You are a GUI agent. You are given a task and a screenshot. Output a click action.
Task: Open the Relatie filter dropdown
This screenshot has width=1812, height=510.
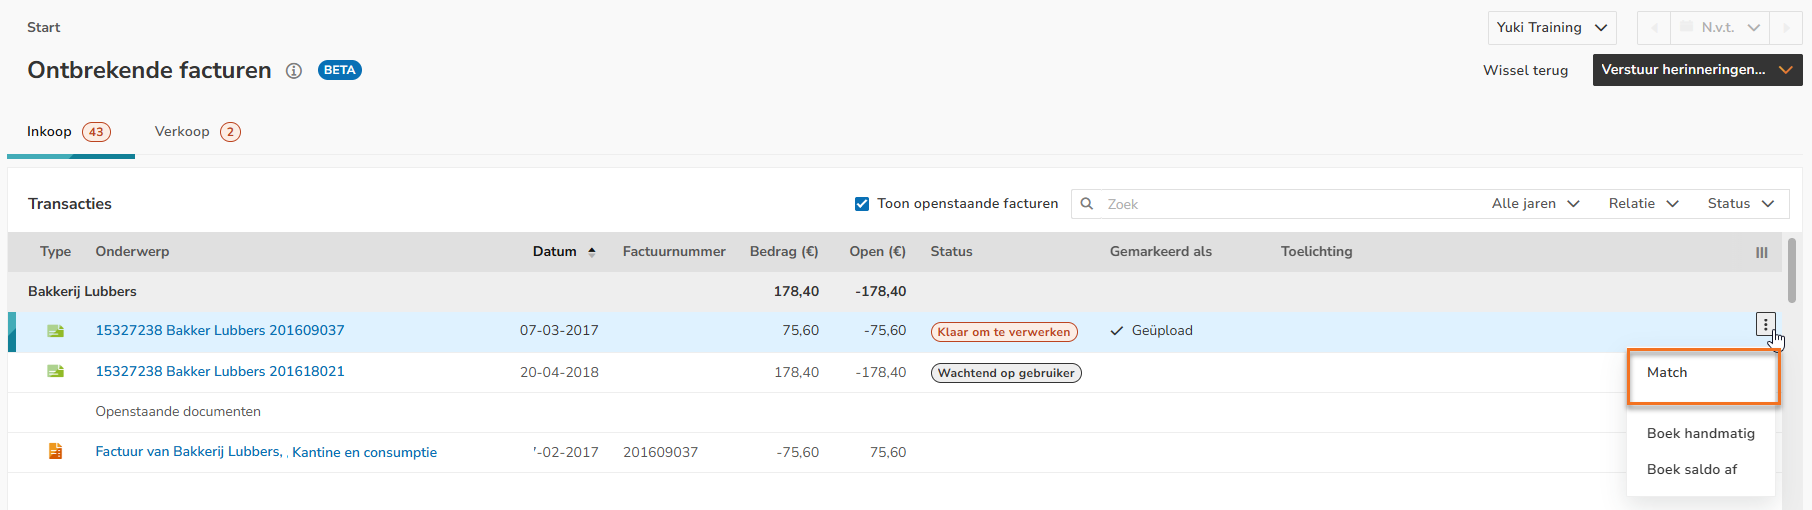(1643, 204)
